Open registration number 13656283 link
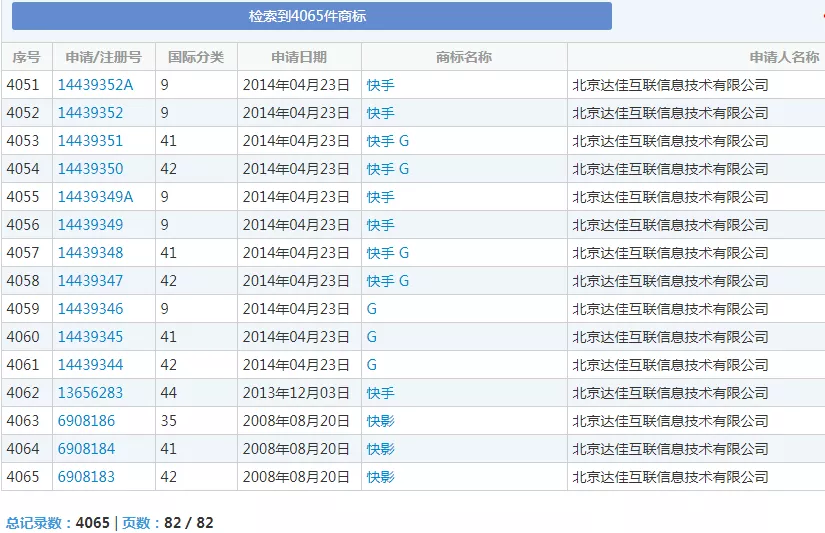This screenshot has width=825, height=533. tap(90, 393)
